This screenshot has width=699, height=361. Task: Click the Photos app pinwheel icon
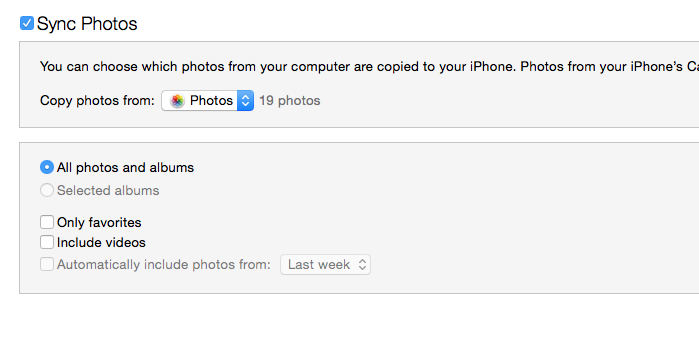pyautogui.click(x=177, y=101)
